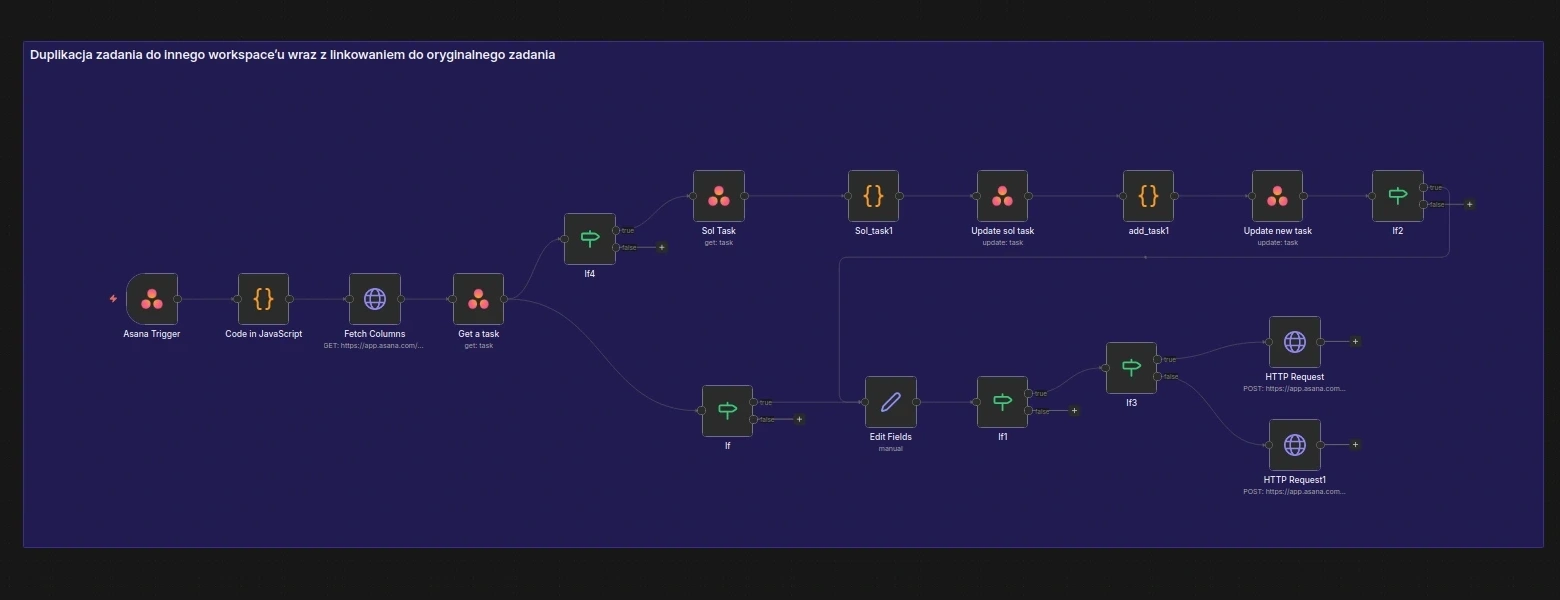Select the If1 condition node
1560x600 pixels.
[1002, 402]
